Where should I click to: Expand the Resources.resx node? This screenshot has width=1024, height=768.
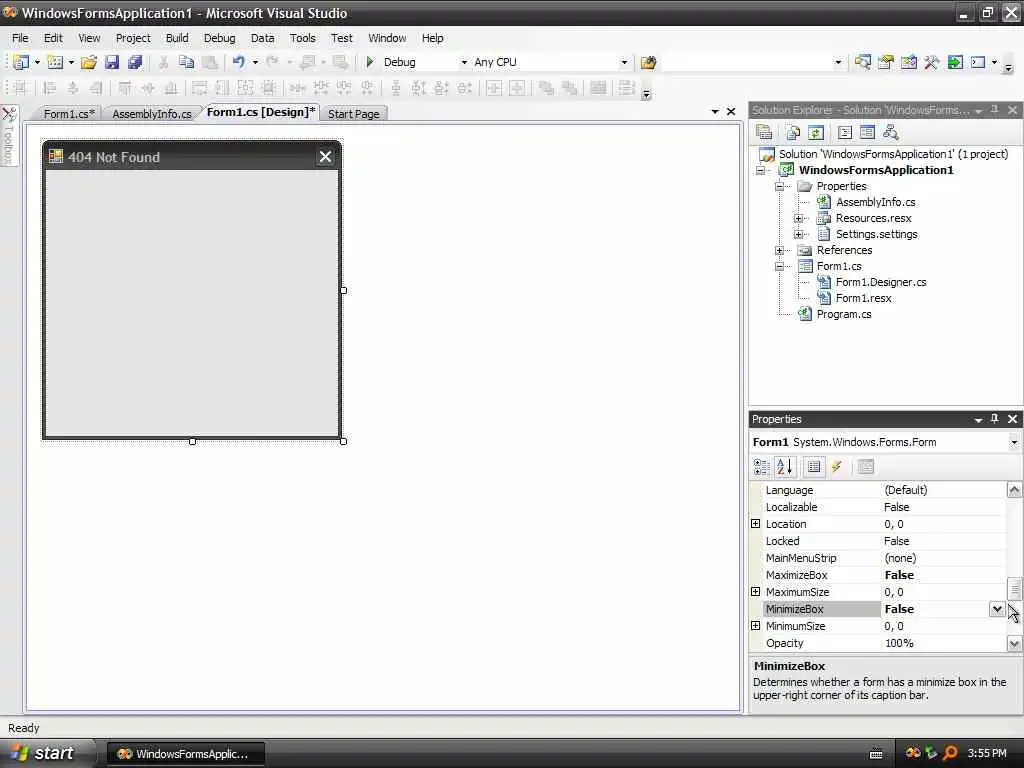(x=798, y=218)
